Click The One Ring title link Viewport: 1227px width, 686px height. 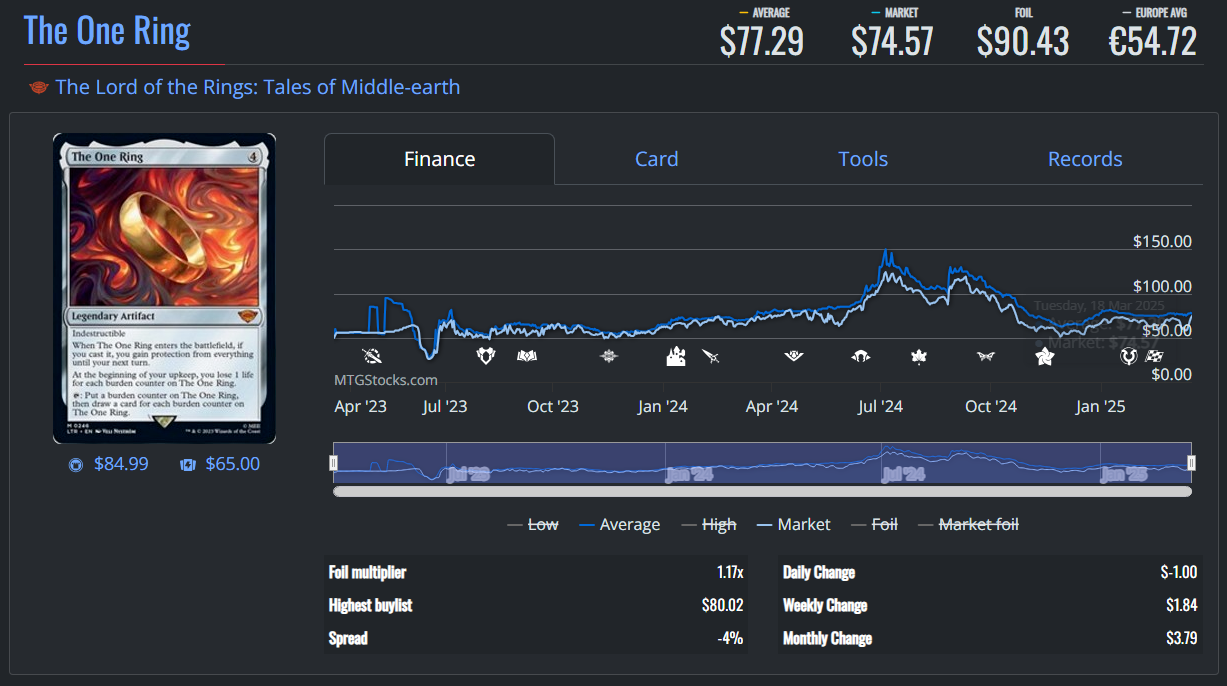click(x=107, y=30)
